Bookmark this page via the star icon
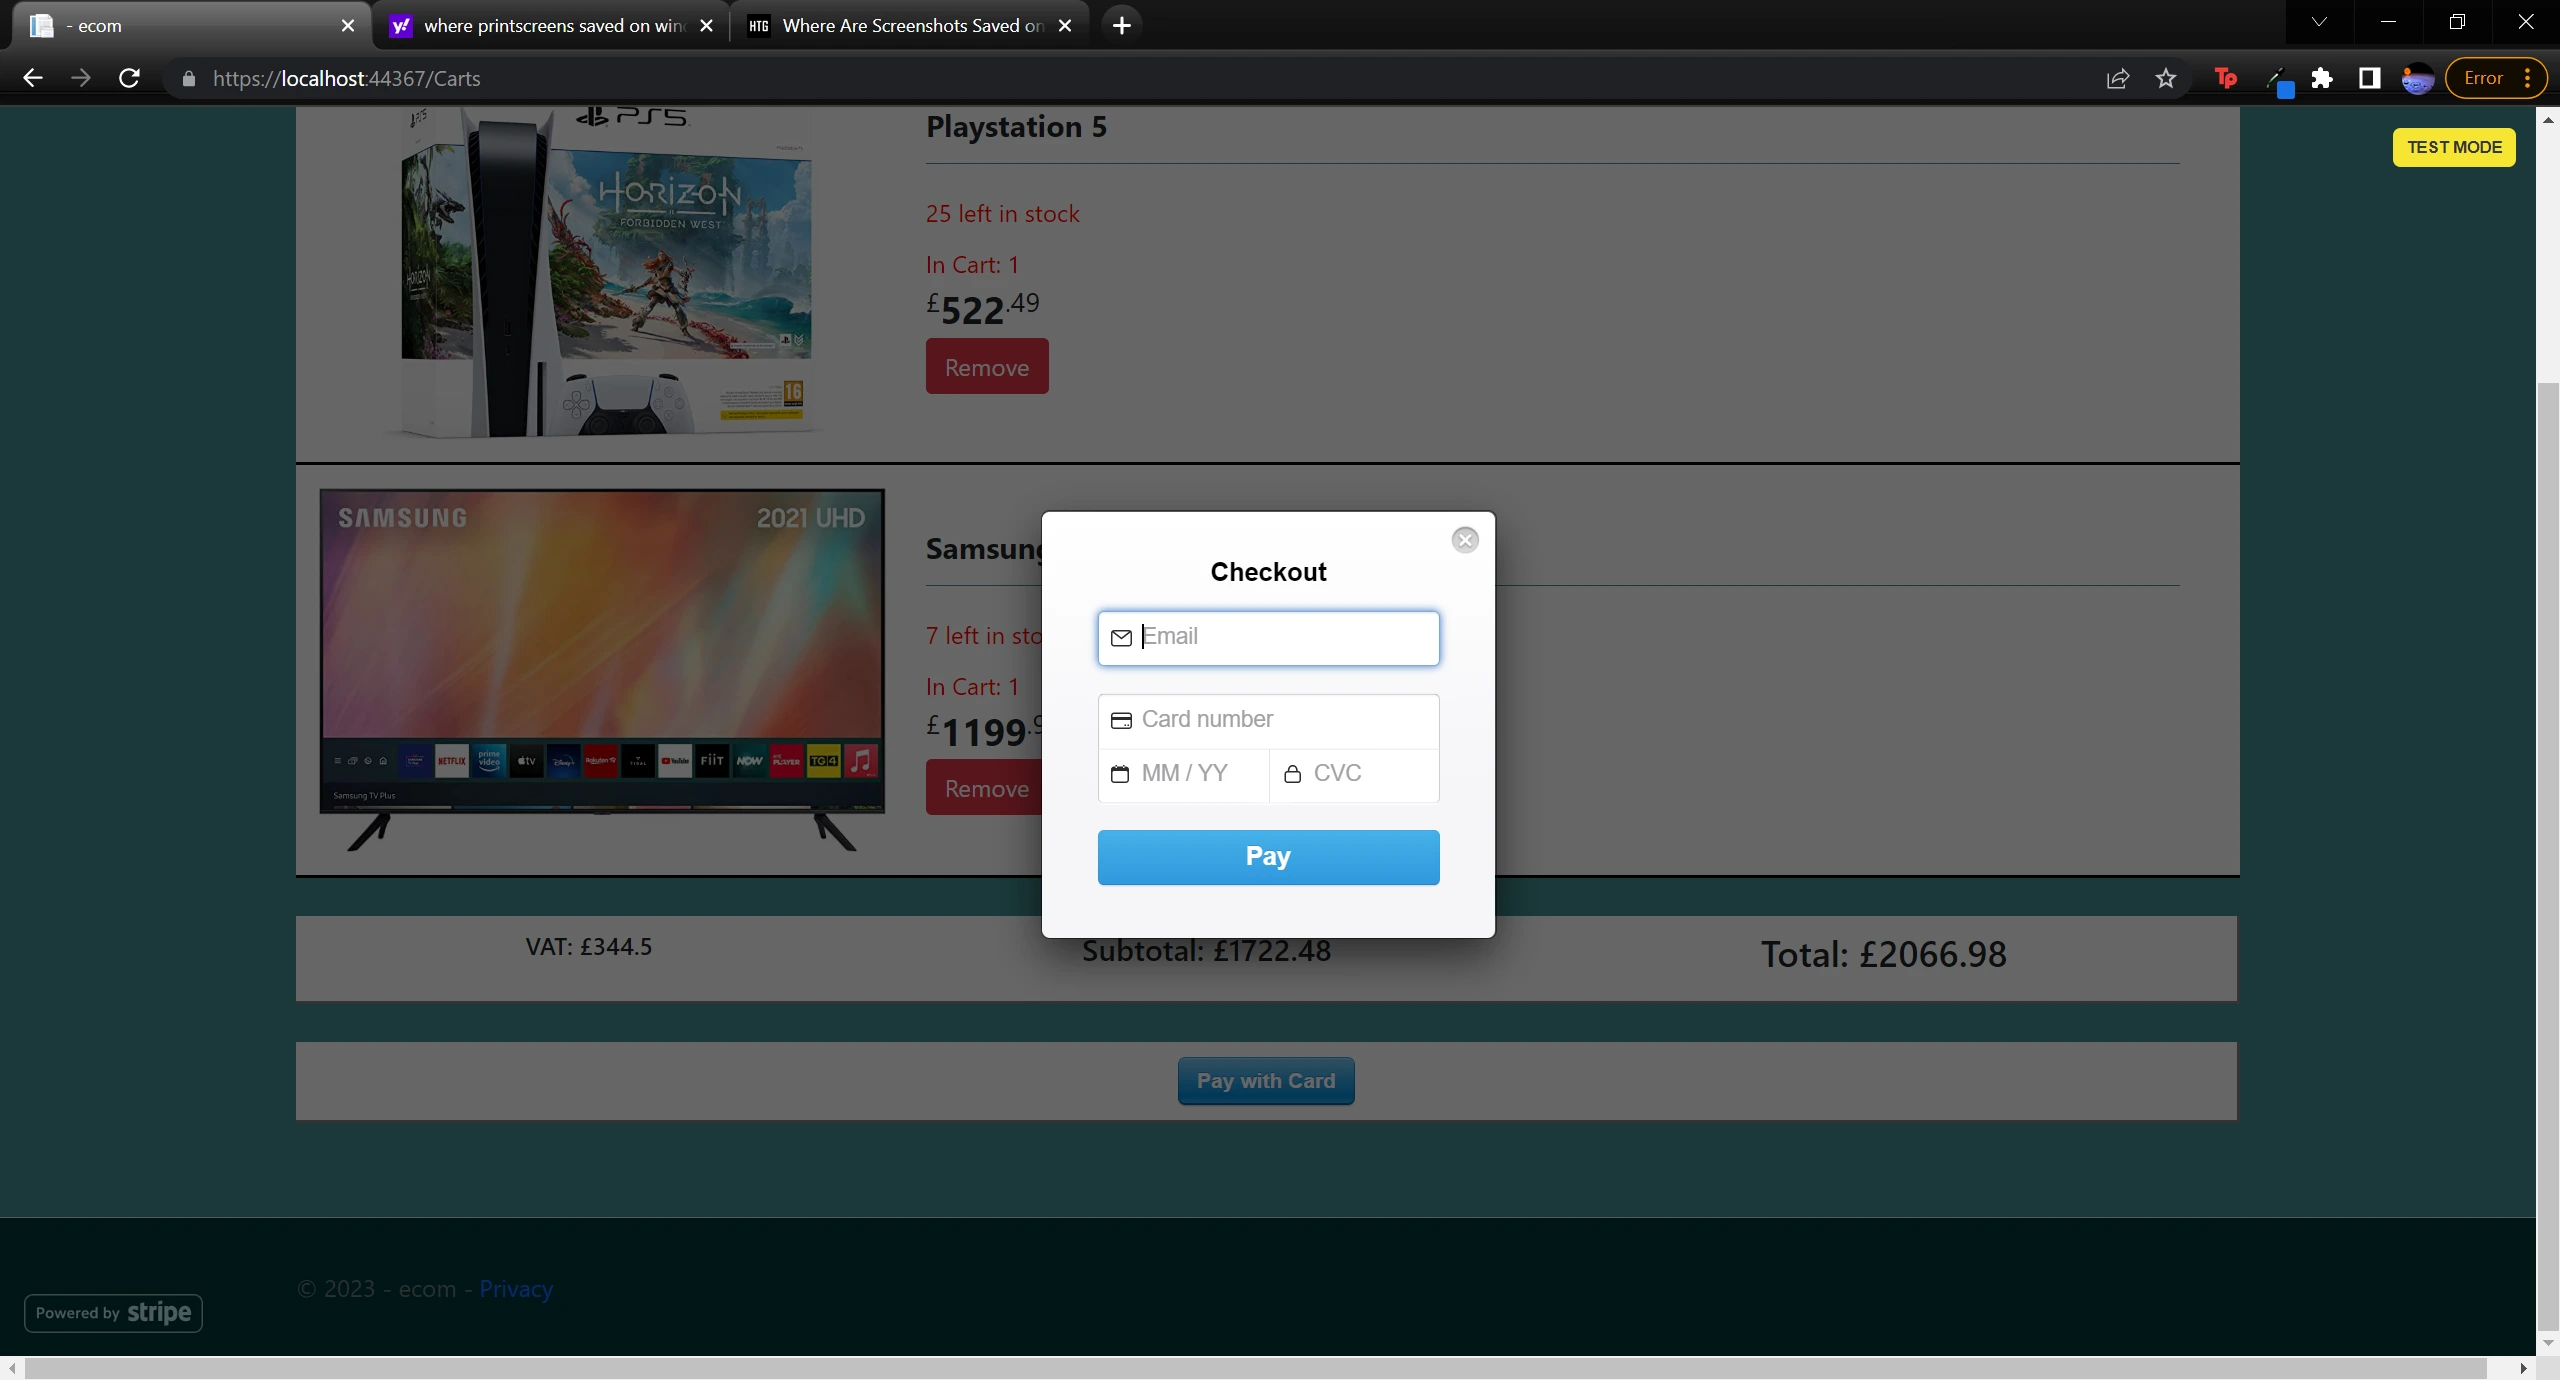Viewport: 2560px width, 1380px height. coord(2166,78)
